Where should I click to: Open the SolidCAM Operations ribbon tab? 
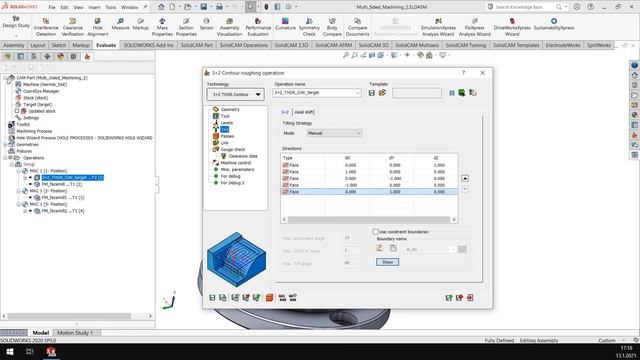[x=244, y=45]
